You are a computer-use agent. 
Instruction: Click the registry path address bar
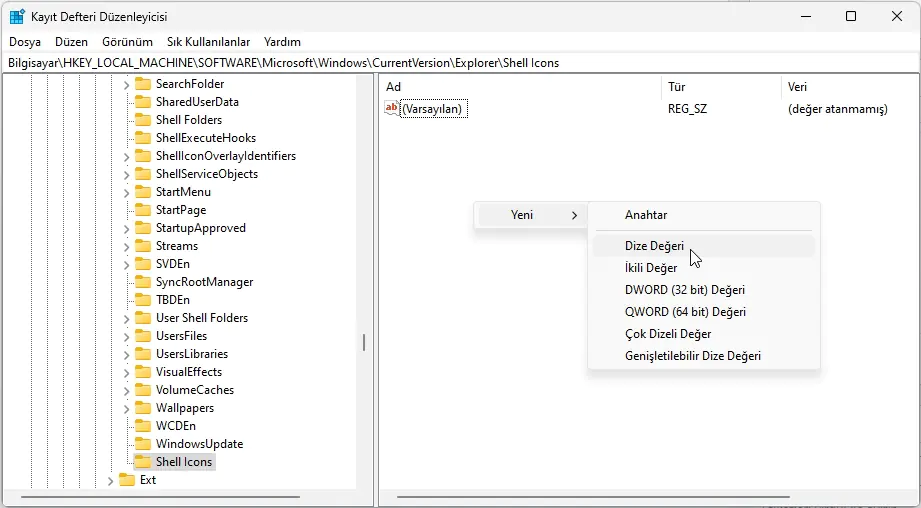coord(460,63)
